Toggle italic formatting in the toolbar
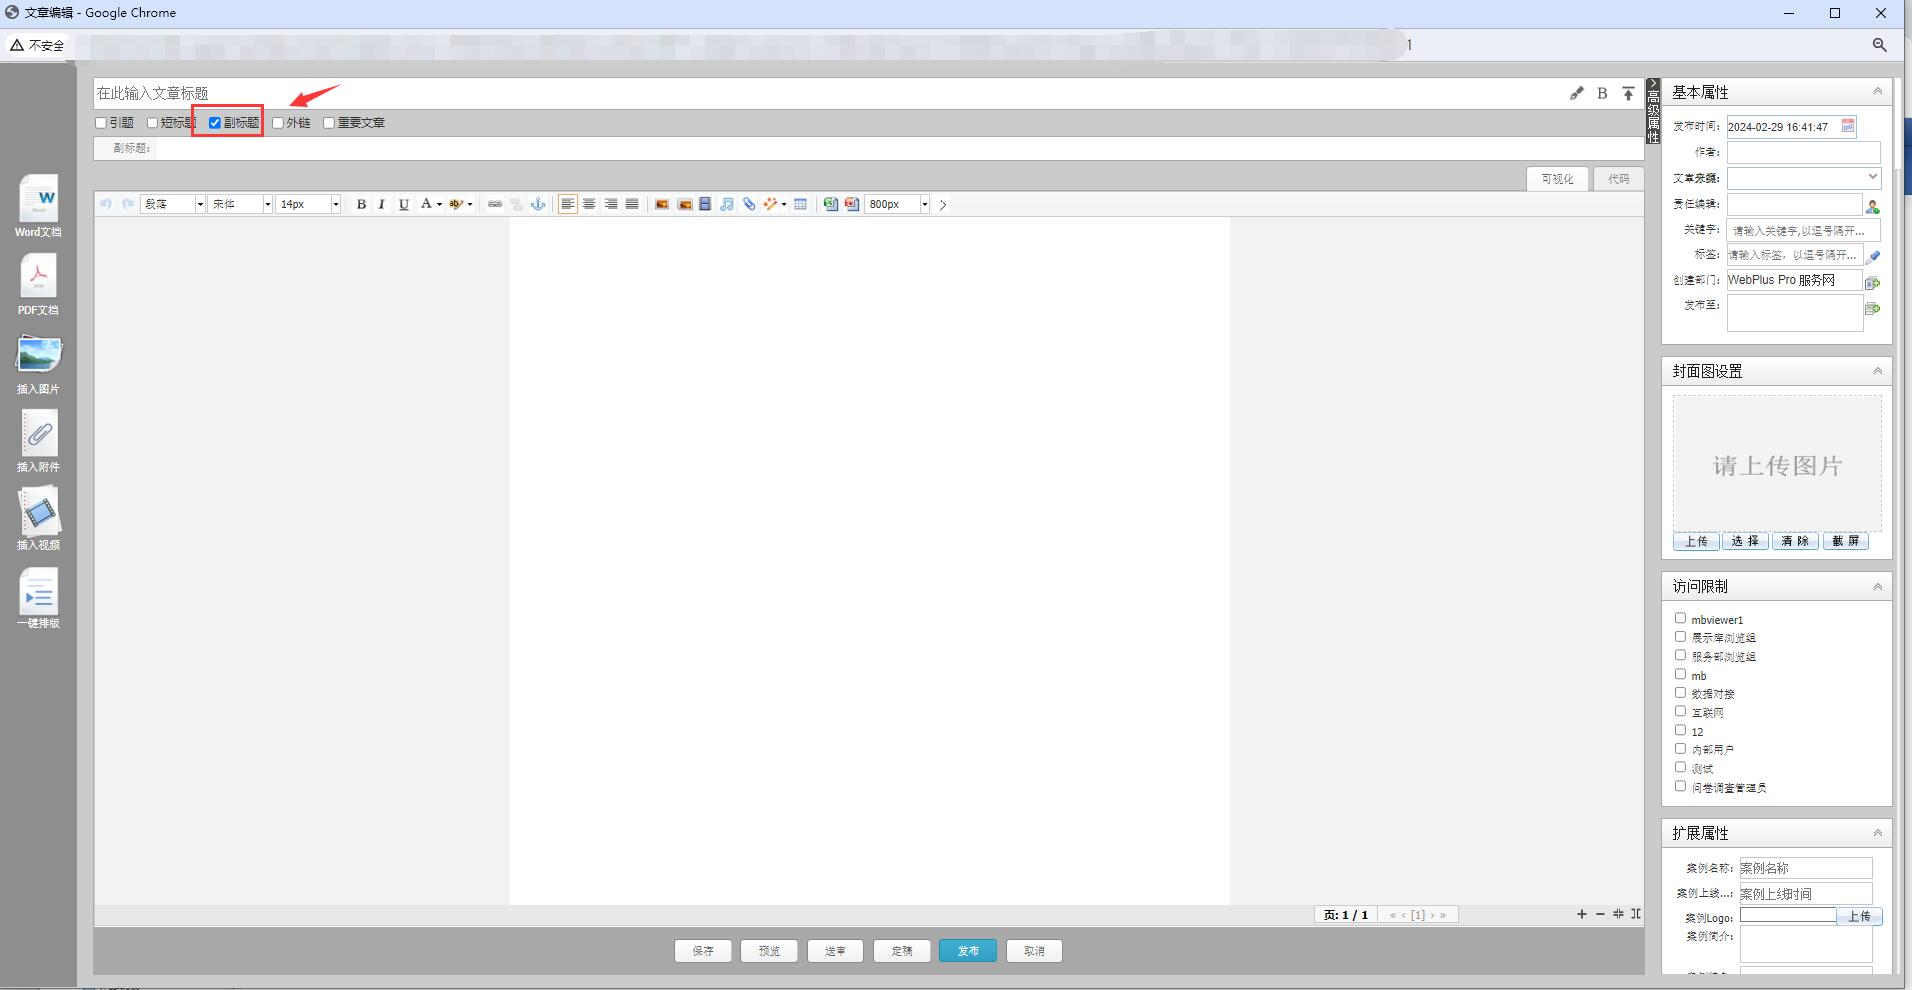1912x990 pixels. click(381, 204)
